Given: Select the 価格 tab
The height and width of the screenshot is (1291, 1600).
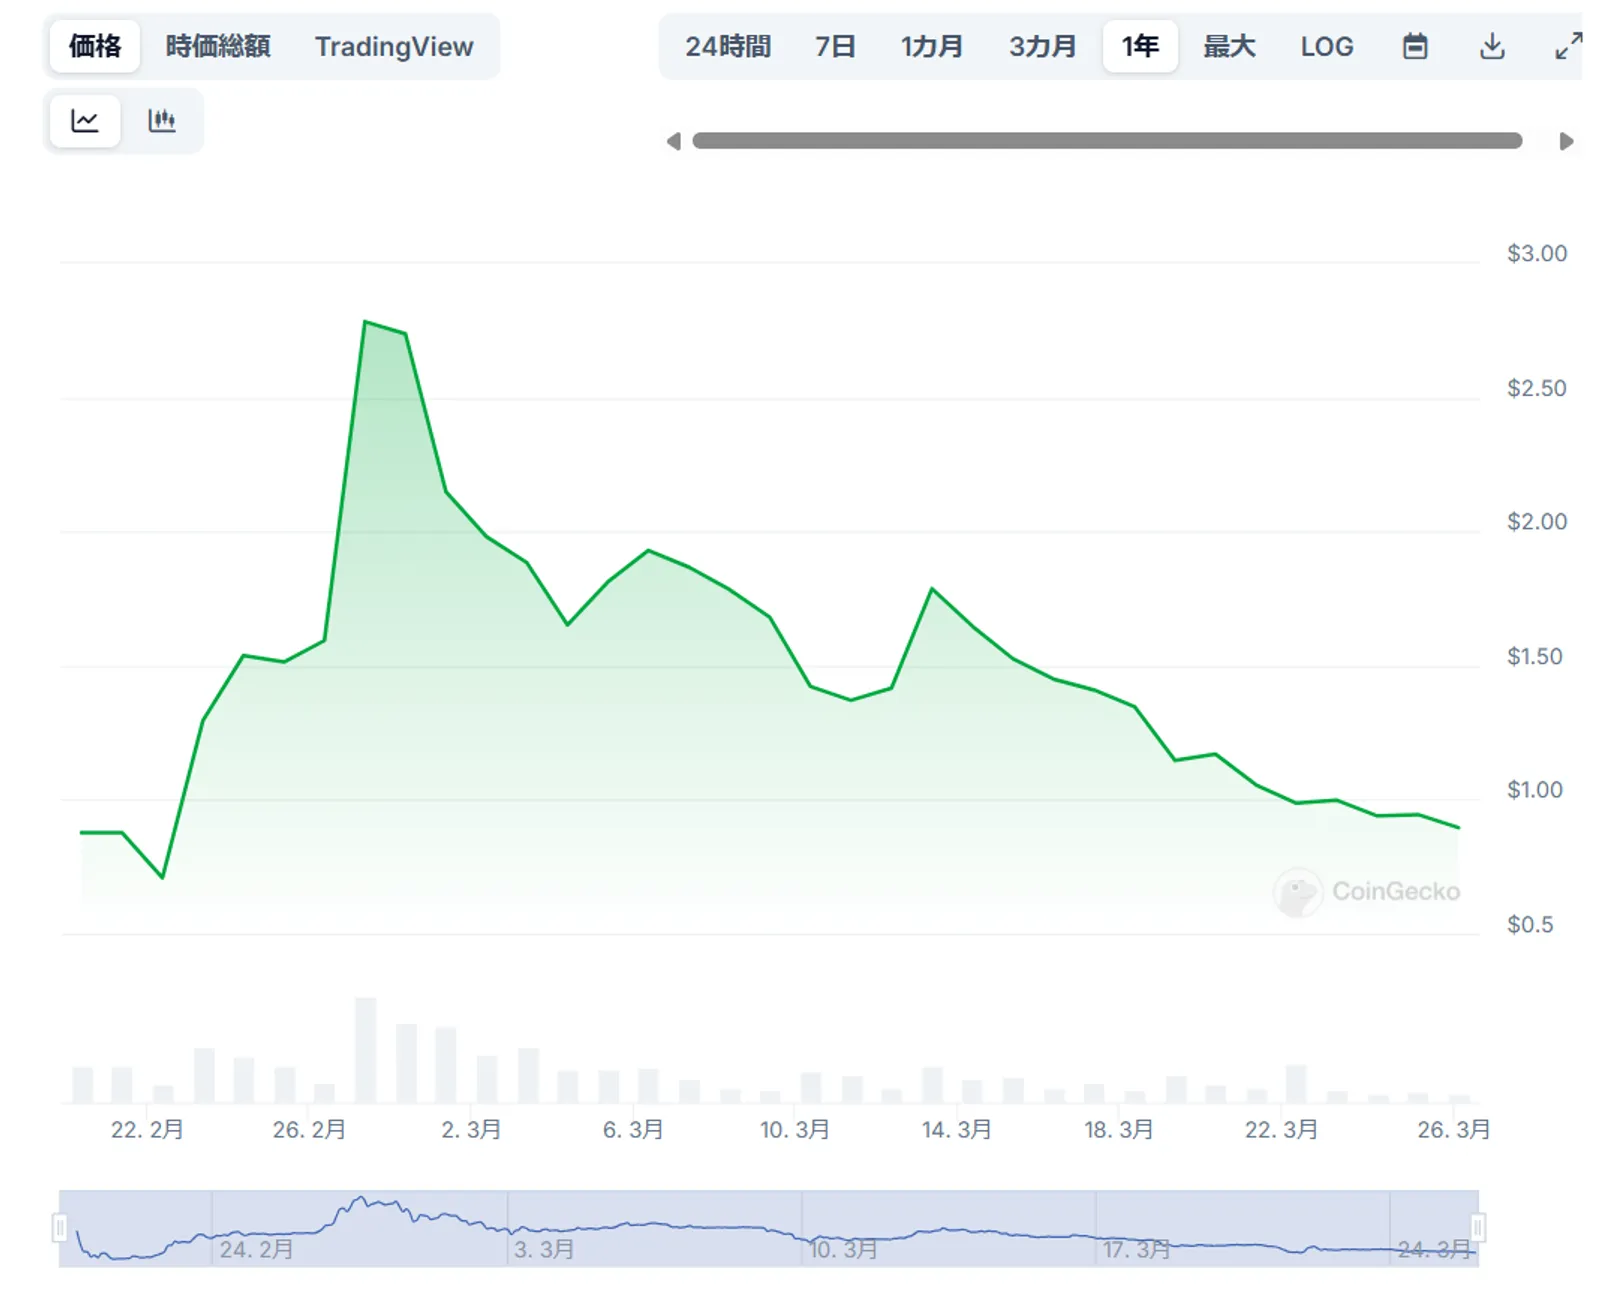Looking at the screenshot, I should (x=95, y=46).
